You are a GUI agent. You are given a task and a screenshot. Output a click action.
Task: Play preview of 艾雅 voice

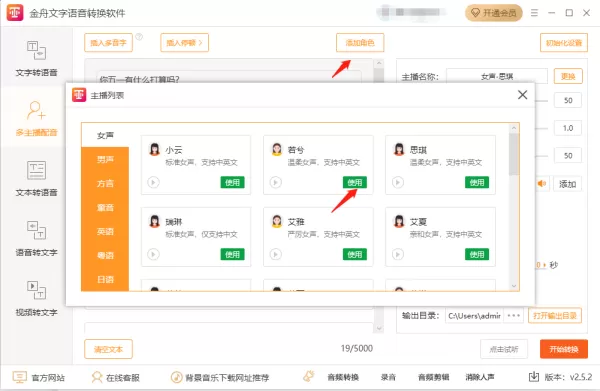coord(276,254)
